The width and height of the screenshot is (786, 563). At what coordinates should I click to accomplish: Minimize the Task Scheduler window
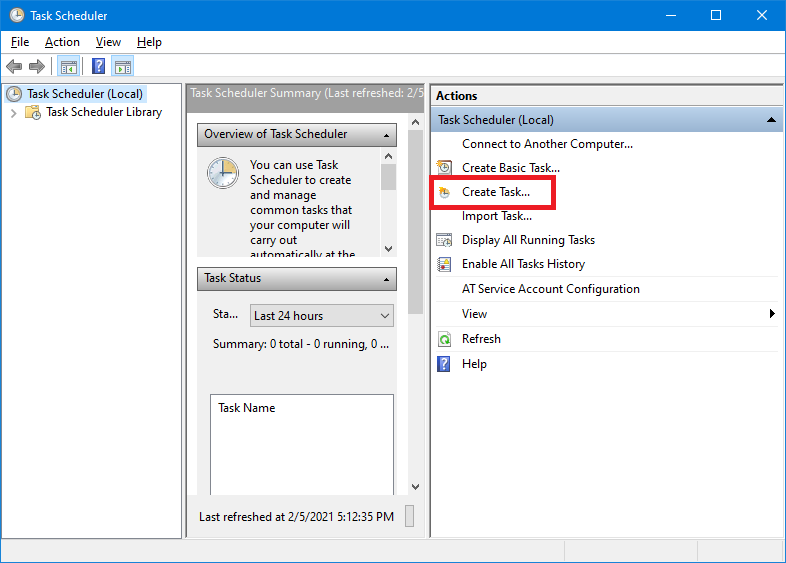pos(671,15)
